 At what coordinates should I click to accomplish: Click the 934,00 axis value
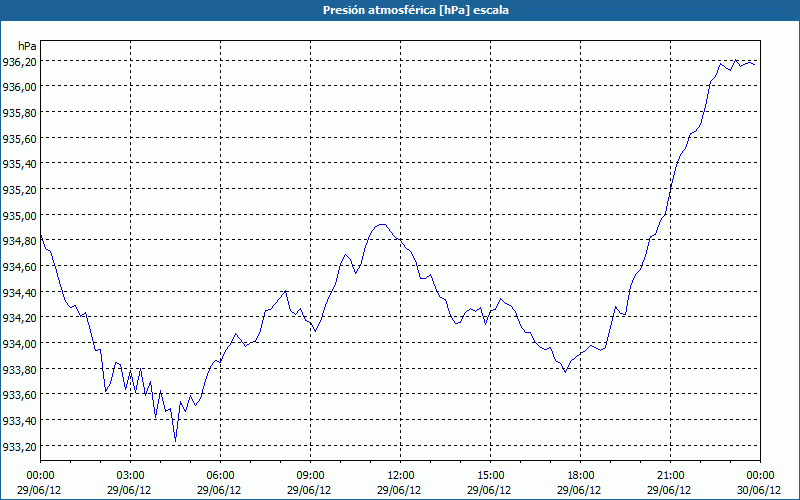point(19,344)
